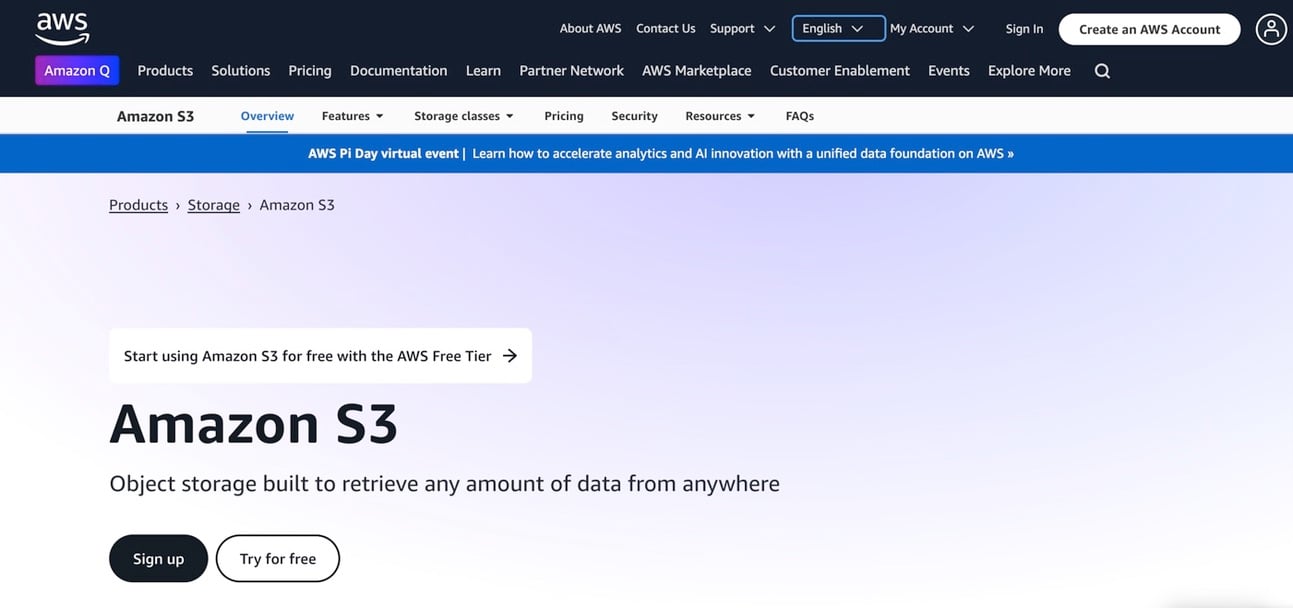Open the AWS Pi Day event banner
Viewport: 1293px width, 608px height.
click(661, 154)
